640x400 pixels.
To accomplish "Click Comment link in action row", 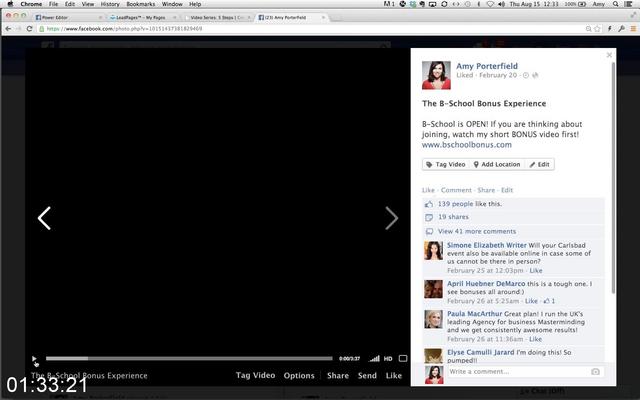I will point(456,190).
